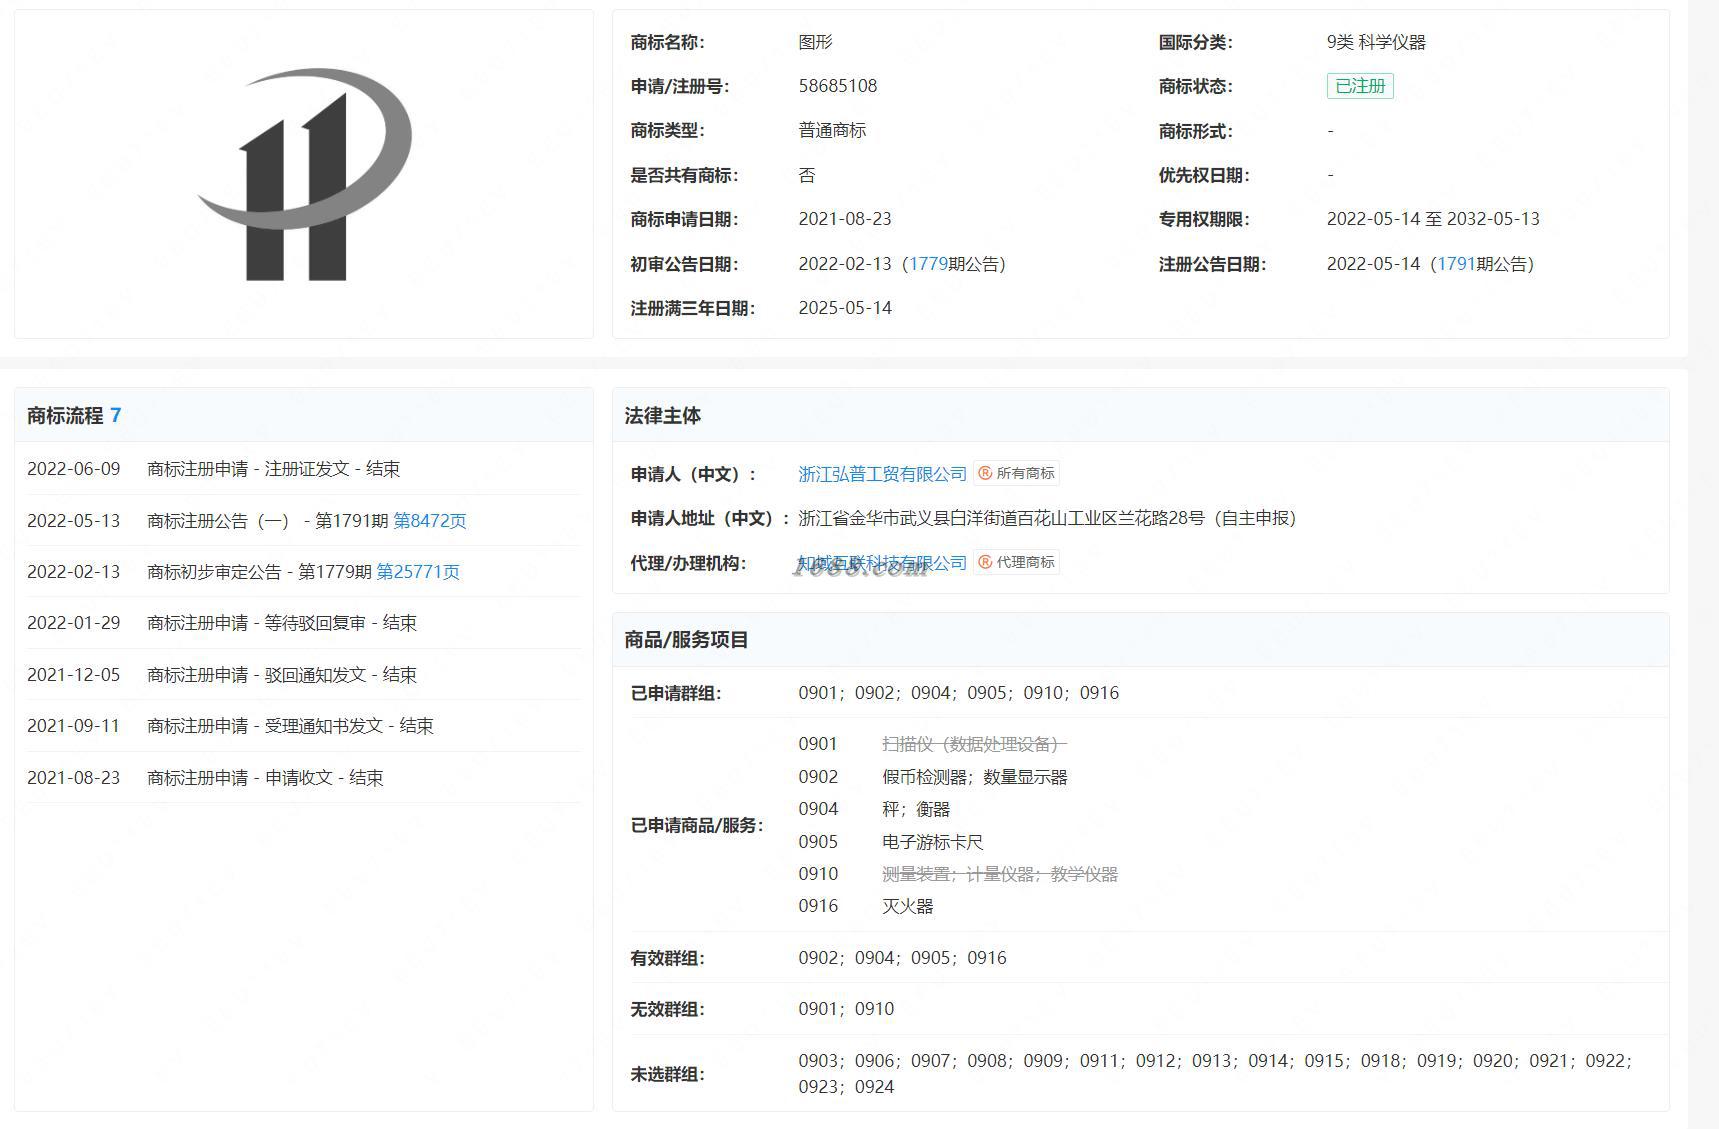1719x1129 pixels.
Task: Click the R icon in 代理商标 badge
Action: [x=985, y=562]
